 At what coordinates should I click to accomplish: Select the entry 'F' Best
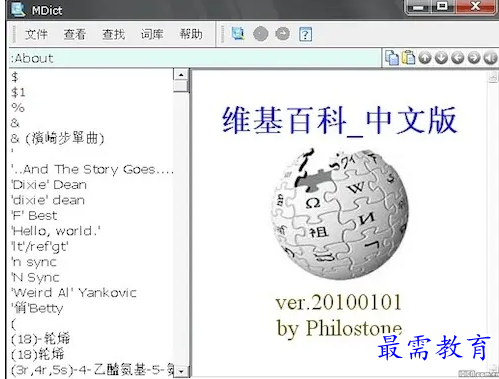point(34,216)
